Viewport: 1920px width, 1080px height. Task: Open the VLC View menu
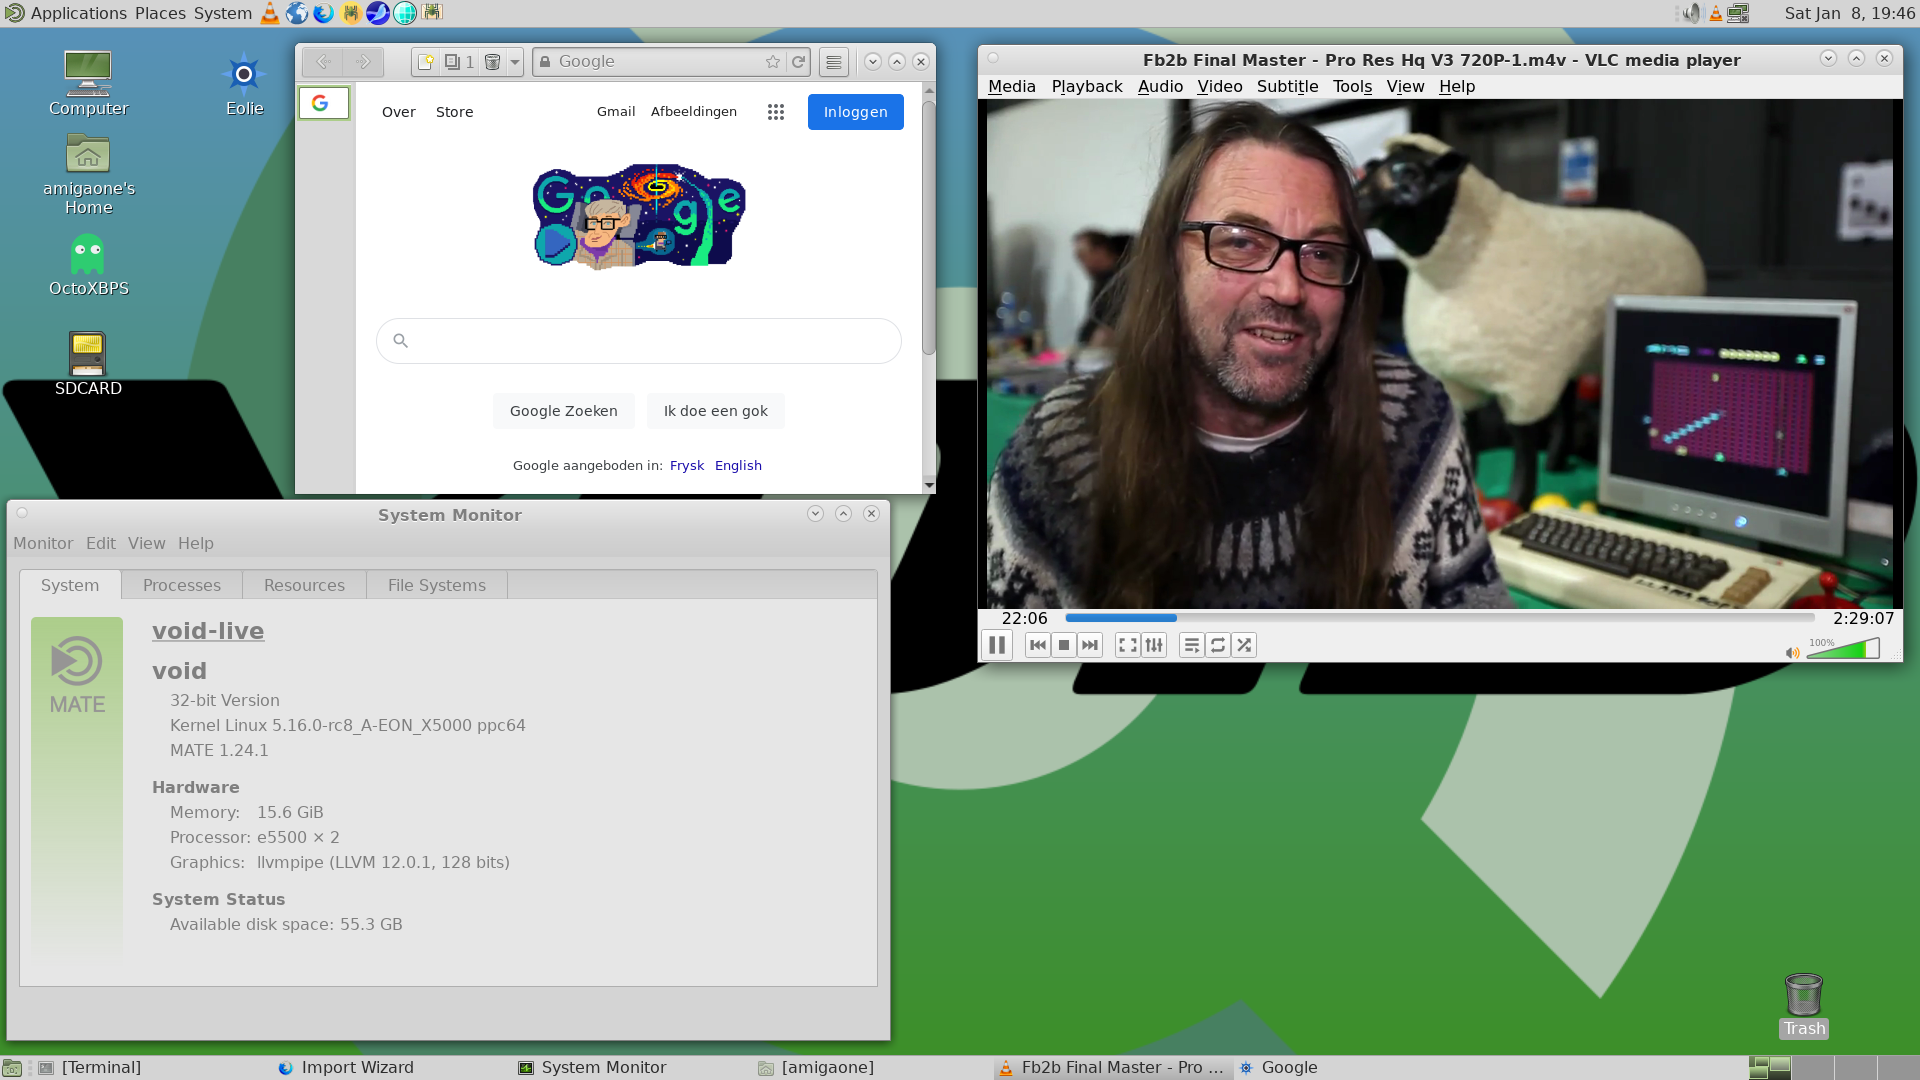click(1405, 86)
